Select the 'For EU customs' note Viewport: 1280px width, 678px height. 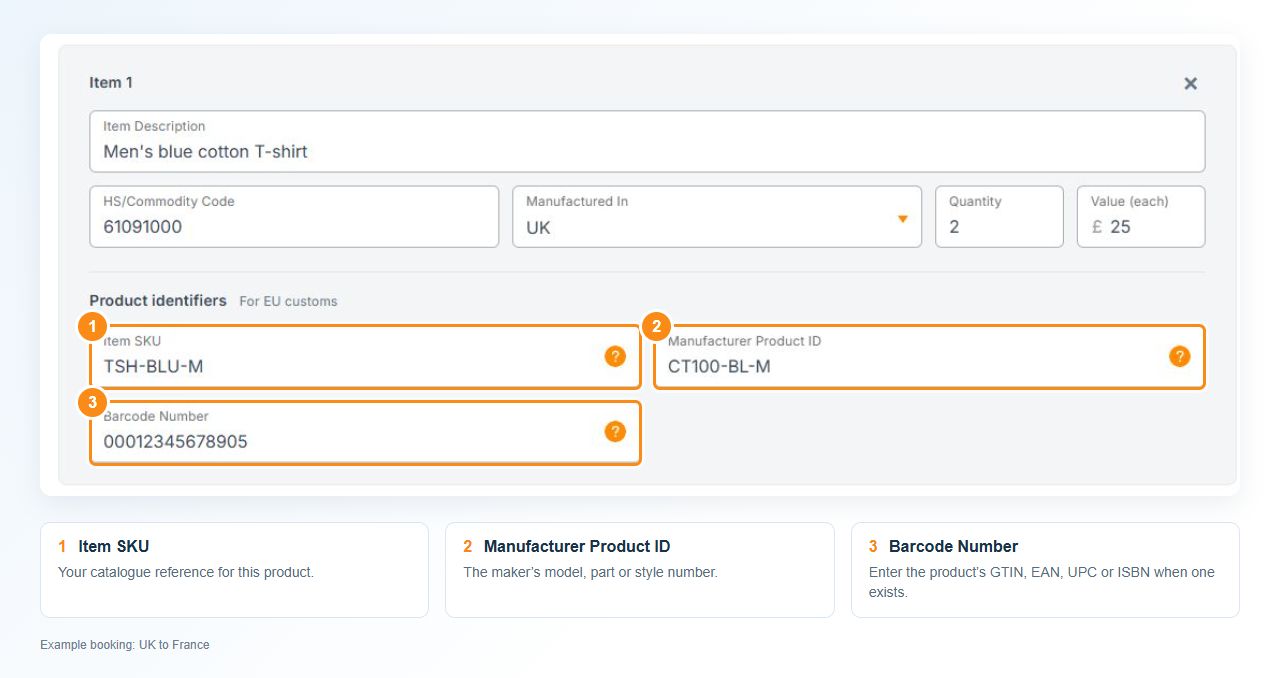pos(288,302)
